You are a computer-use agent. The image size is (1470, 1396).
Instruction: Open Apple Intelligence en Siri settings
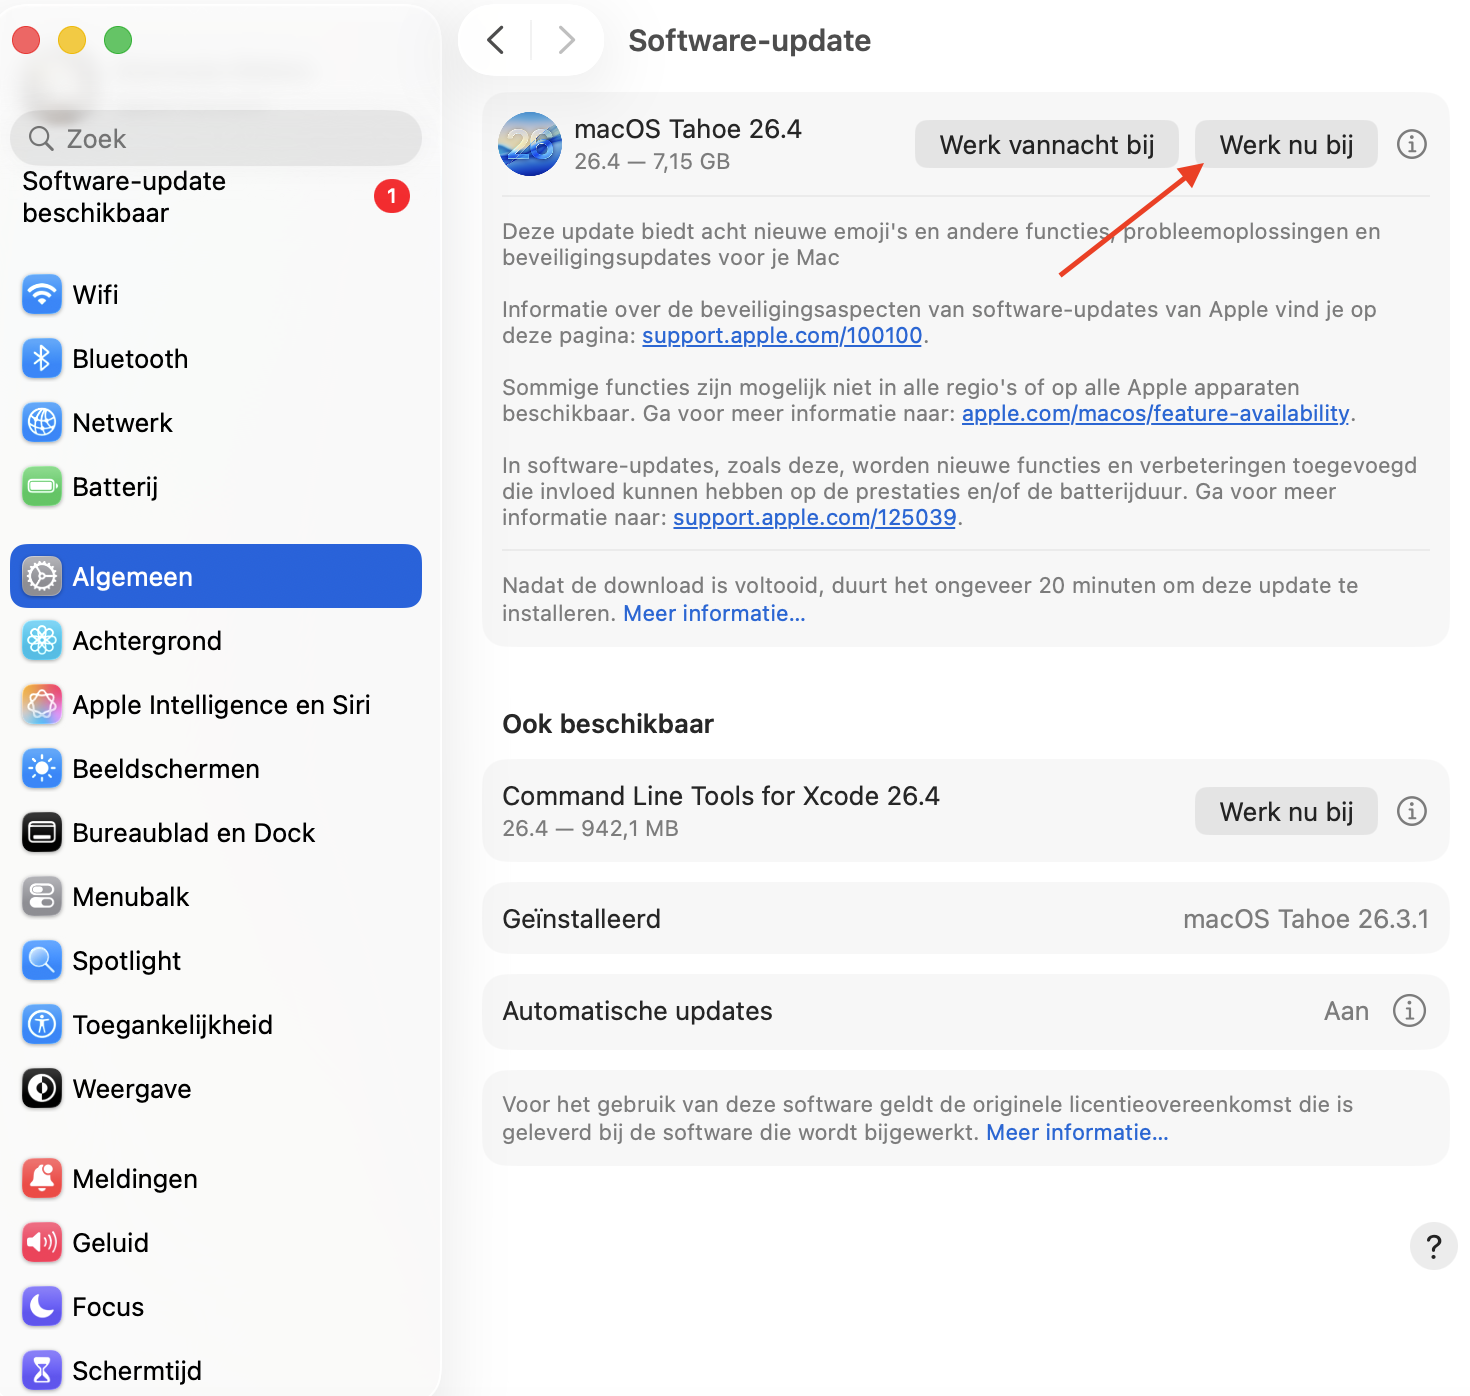(221, 704)
